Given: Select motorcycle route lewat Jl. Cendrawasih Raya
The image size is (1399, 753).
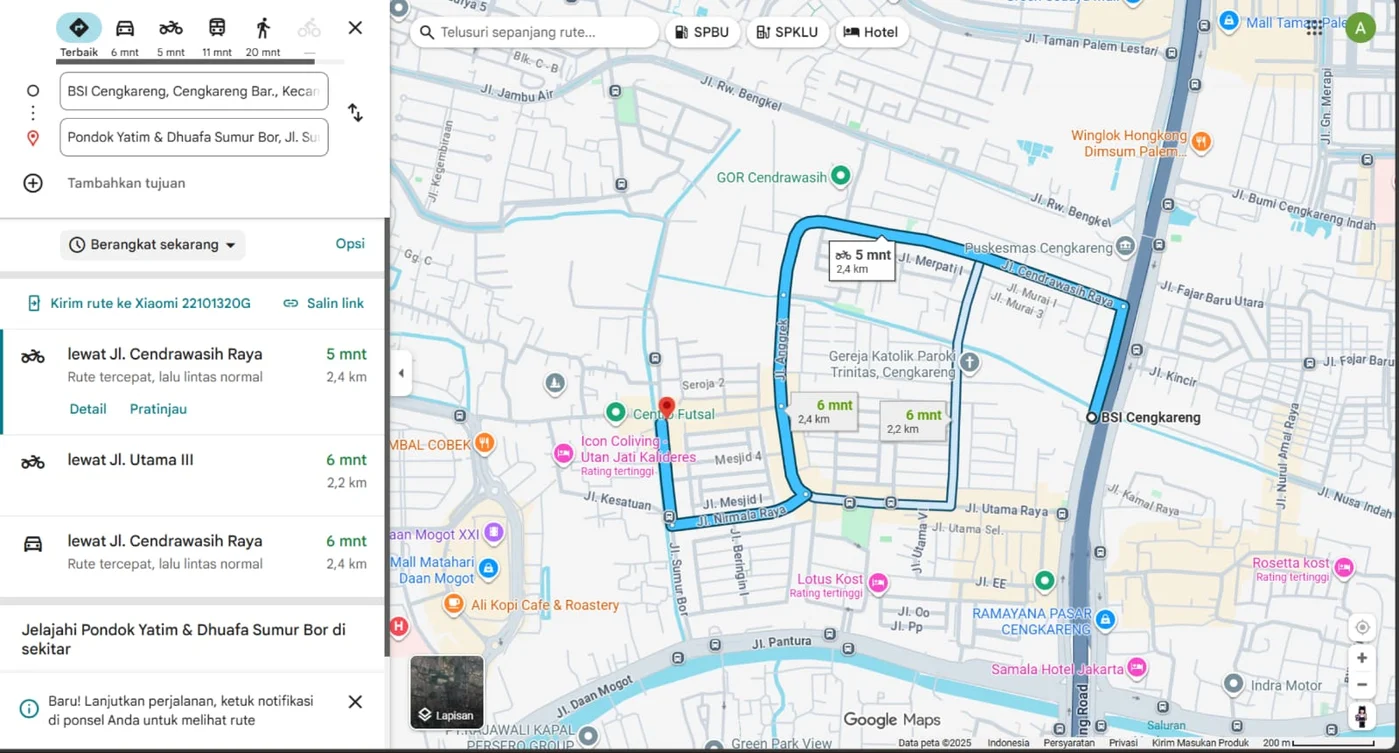Looking at the screenshot, I should point(194,382).
